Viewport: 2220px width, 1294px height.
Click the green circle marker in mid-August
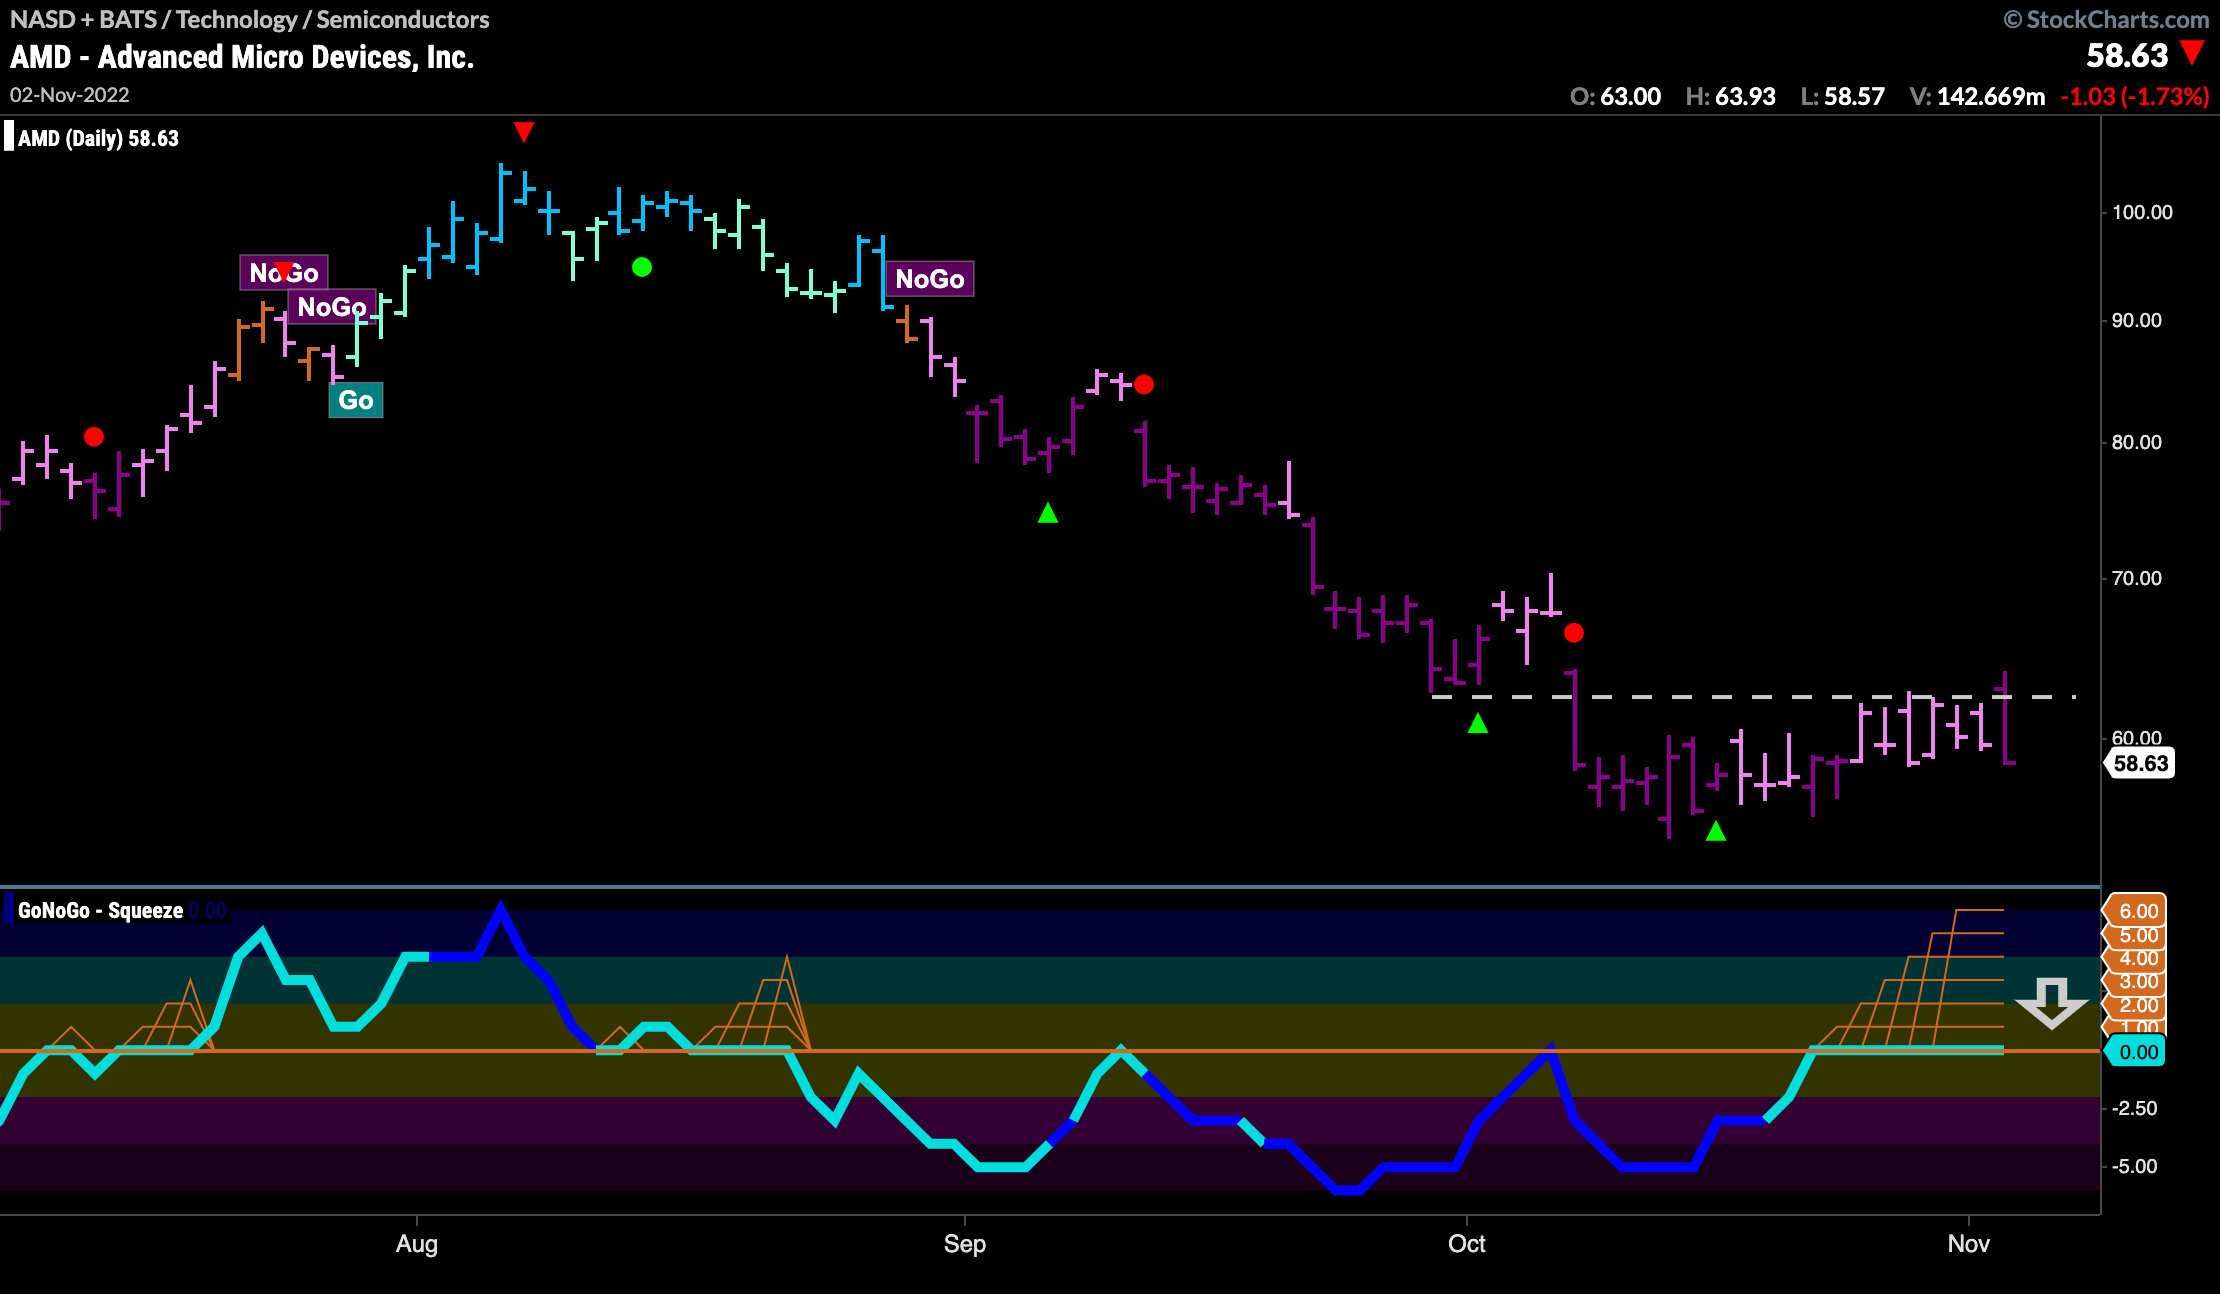(642, 267)
